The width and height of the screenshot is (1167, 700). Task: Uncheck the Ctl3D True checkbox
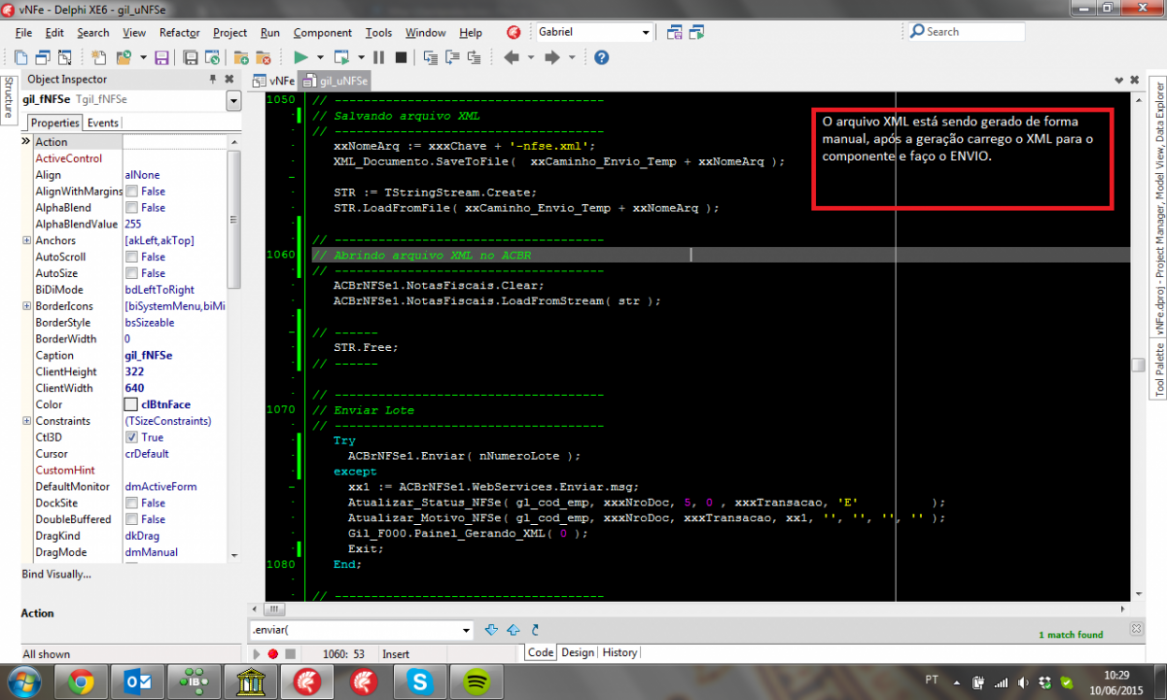tap(132, 437)
